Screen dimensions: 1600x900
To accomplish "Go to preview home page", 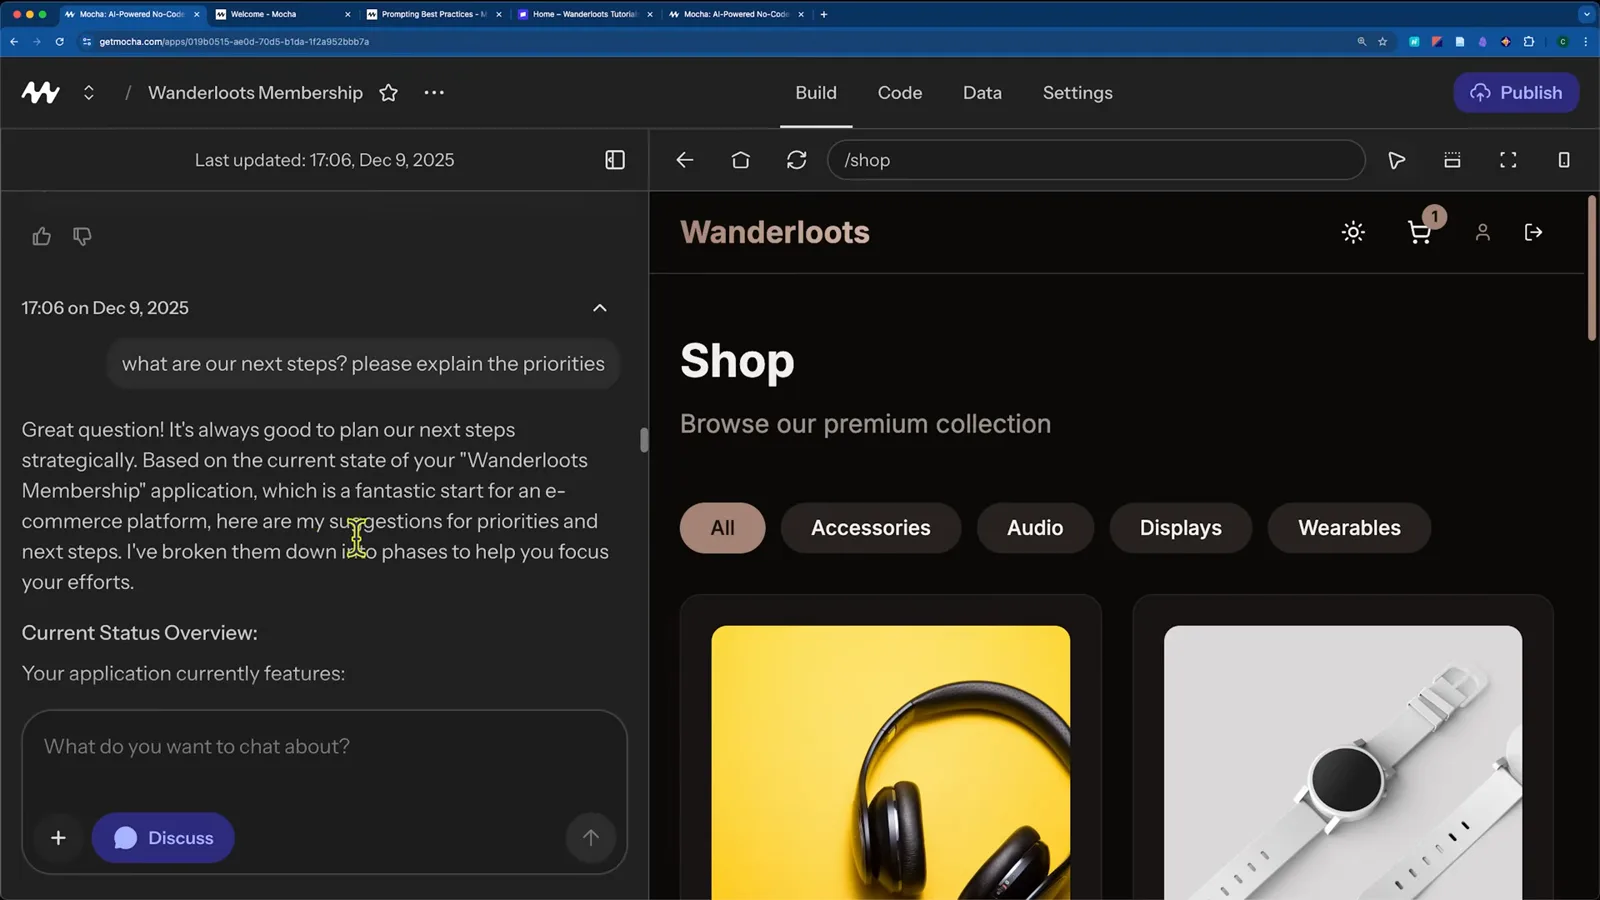I will pyautogui.click(x=741, y=160).
